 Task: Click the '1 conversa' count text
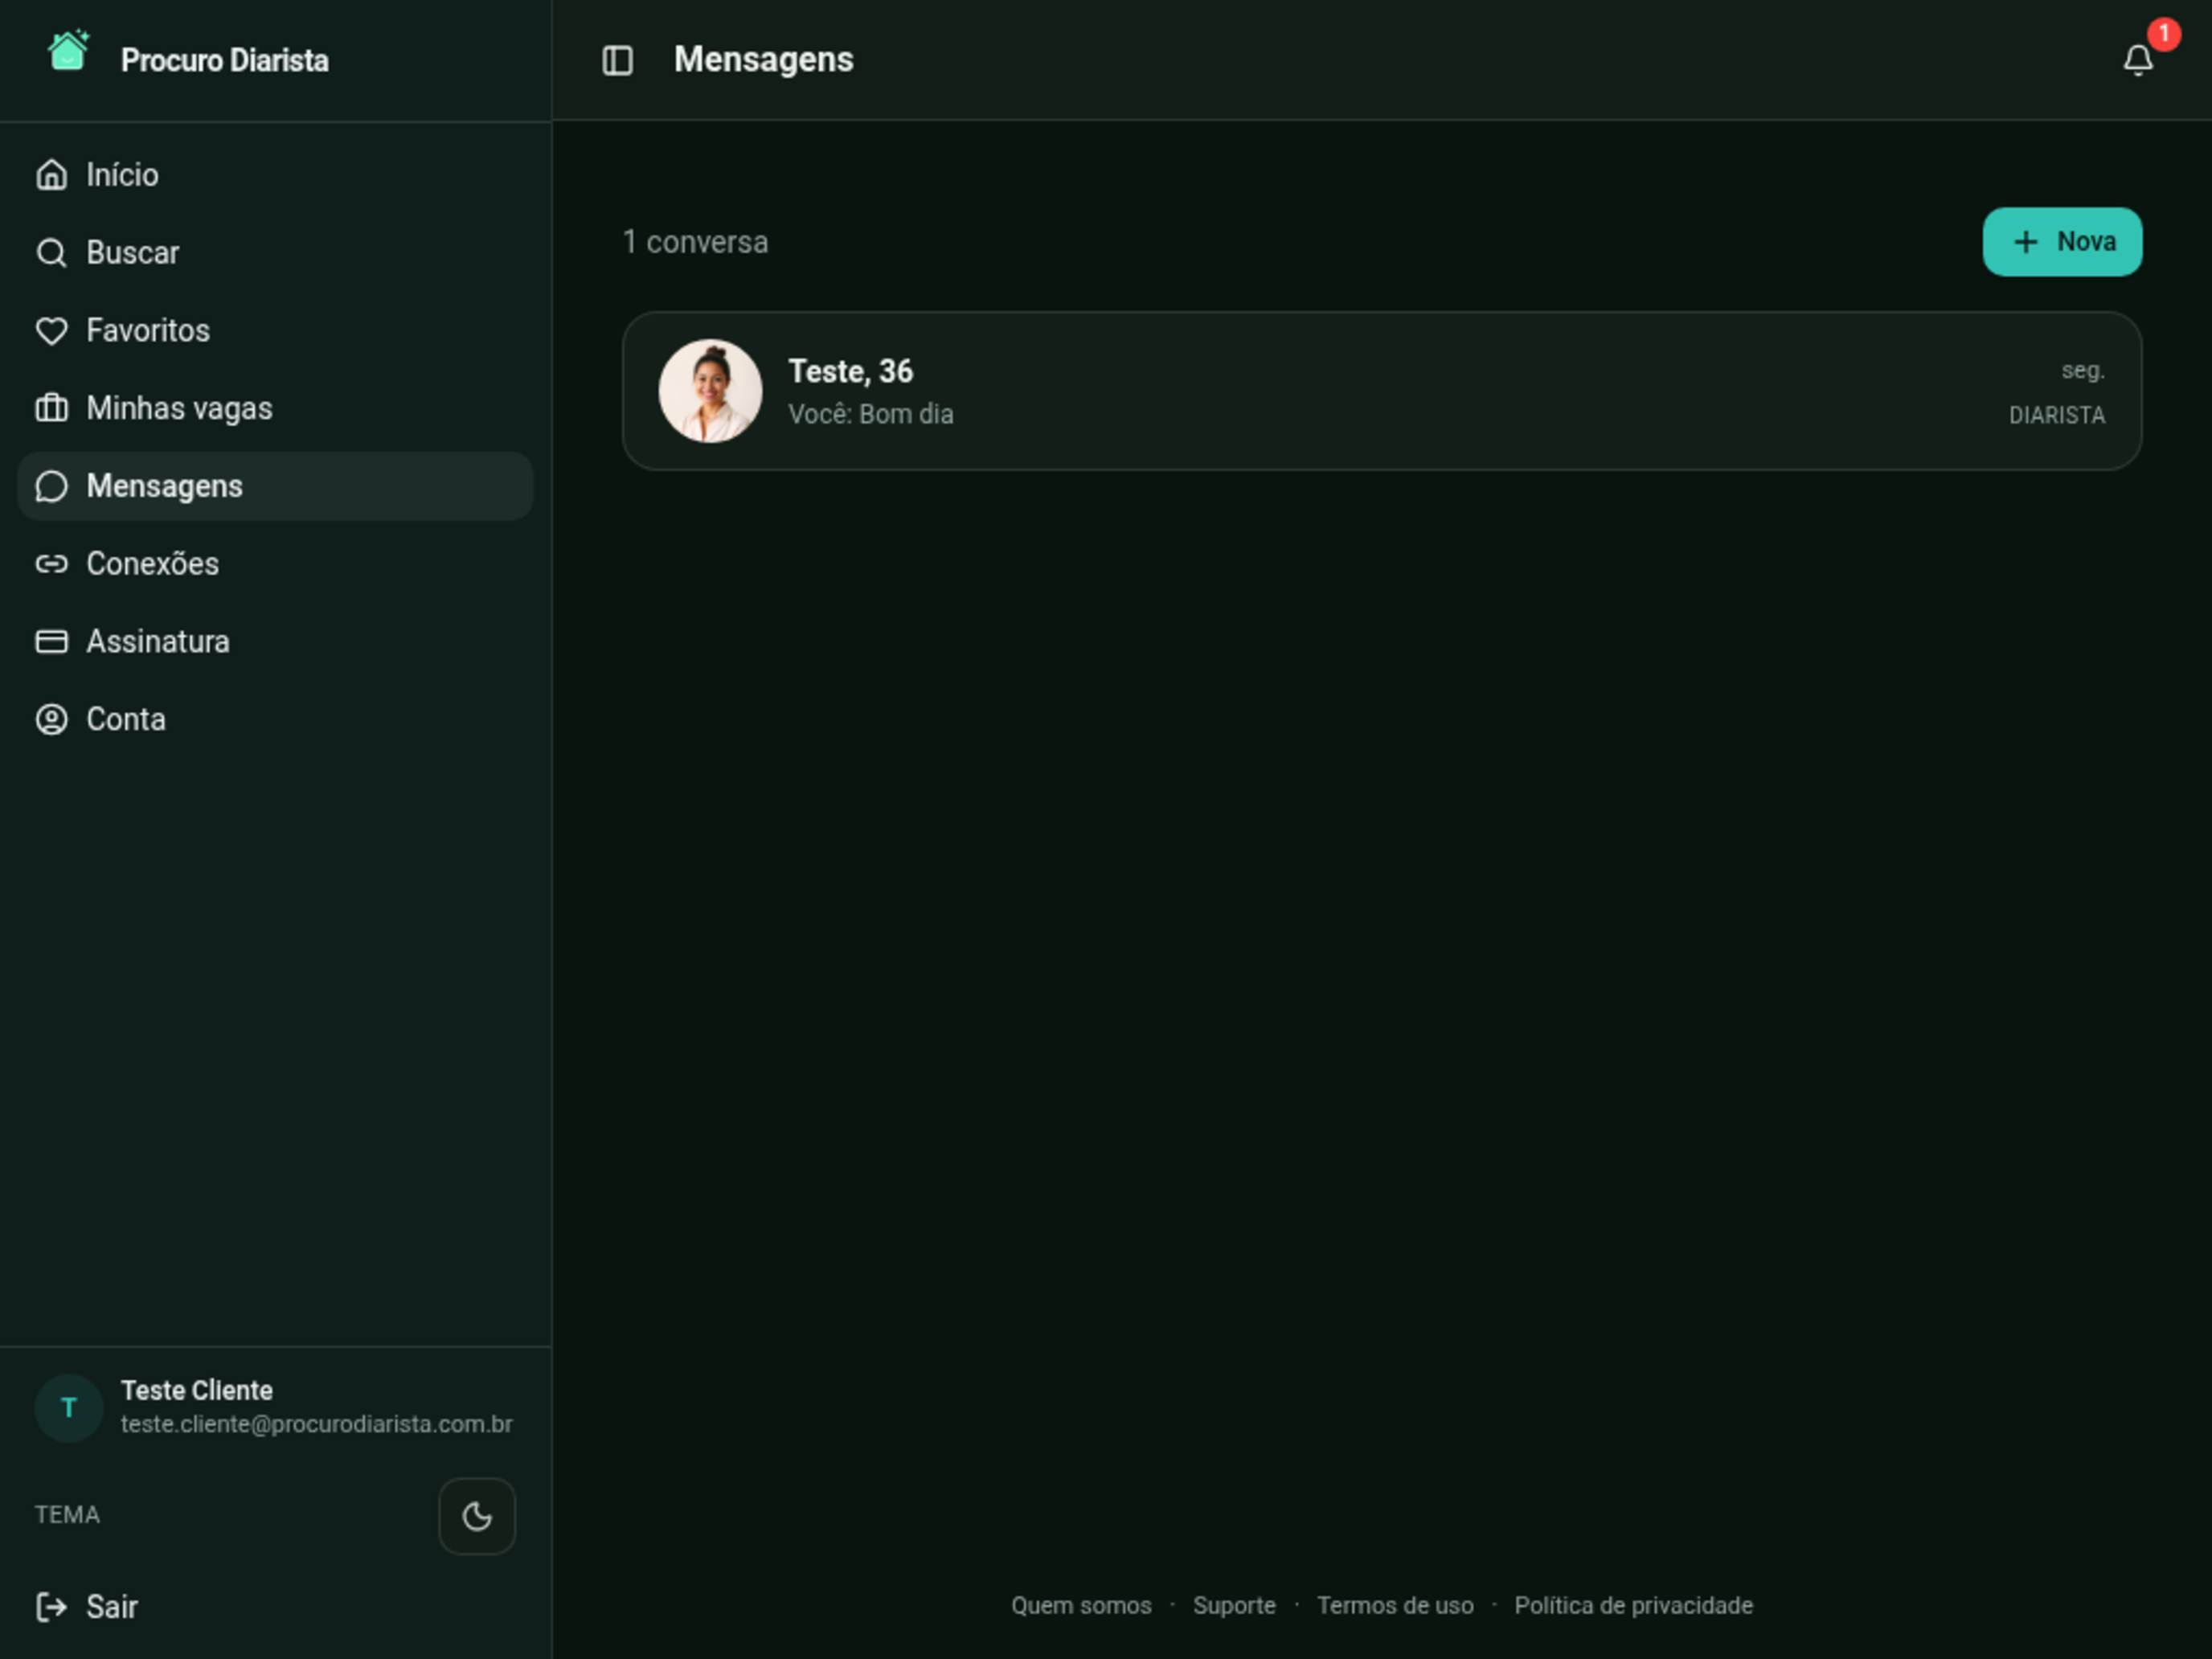point(696,242)
